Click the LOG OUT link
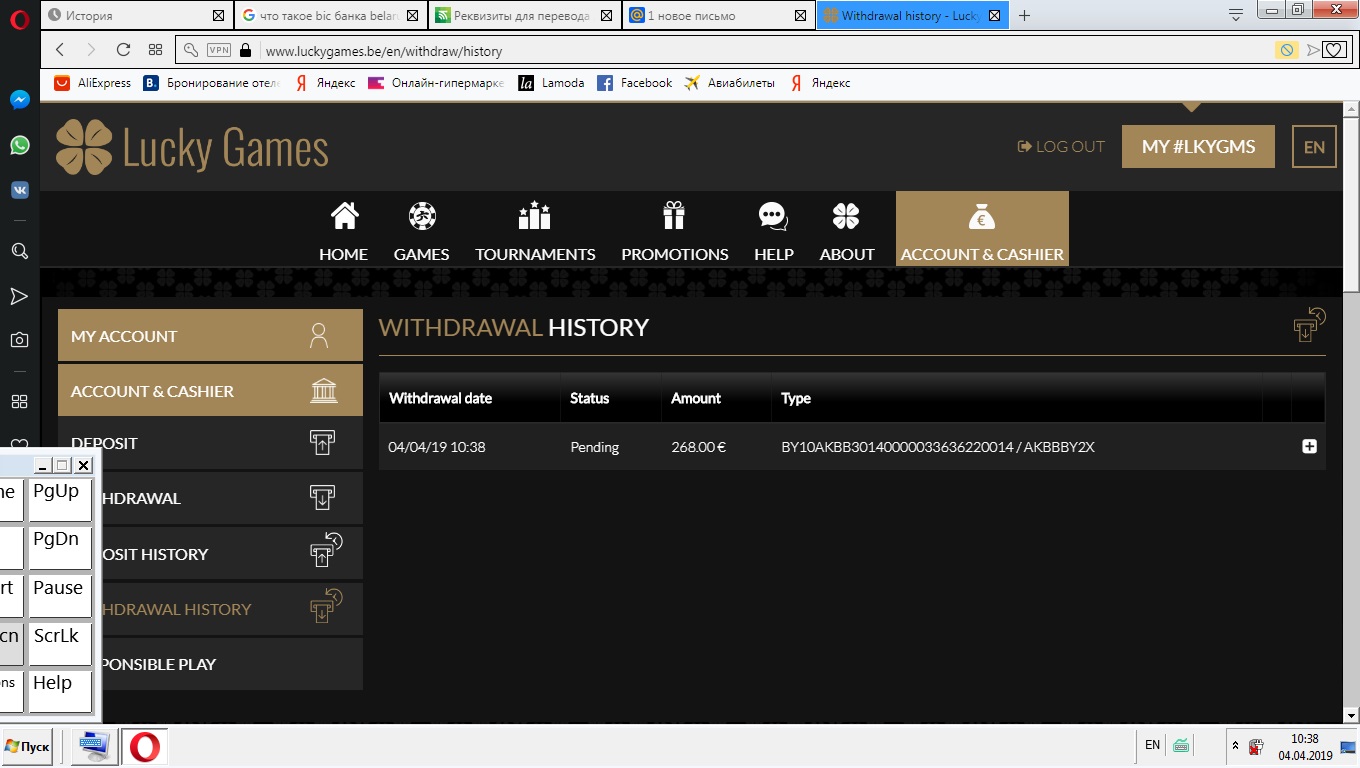This screenshot has width=1360, height=768. [1061, 147]
